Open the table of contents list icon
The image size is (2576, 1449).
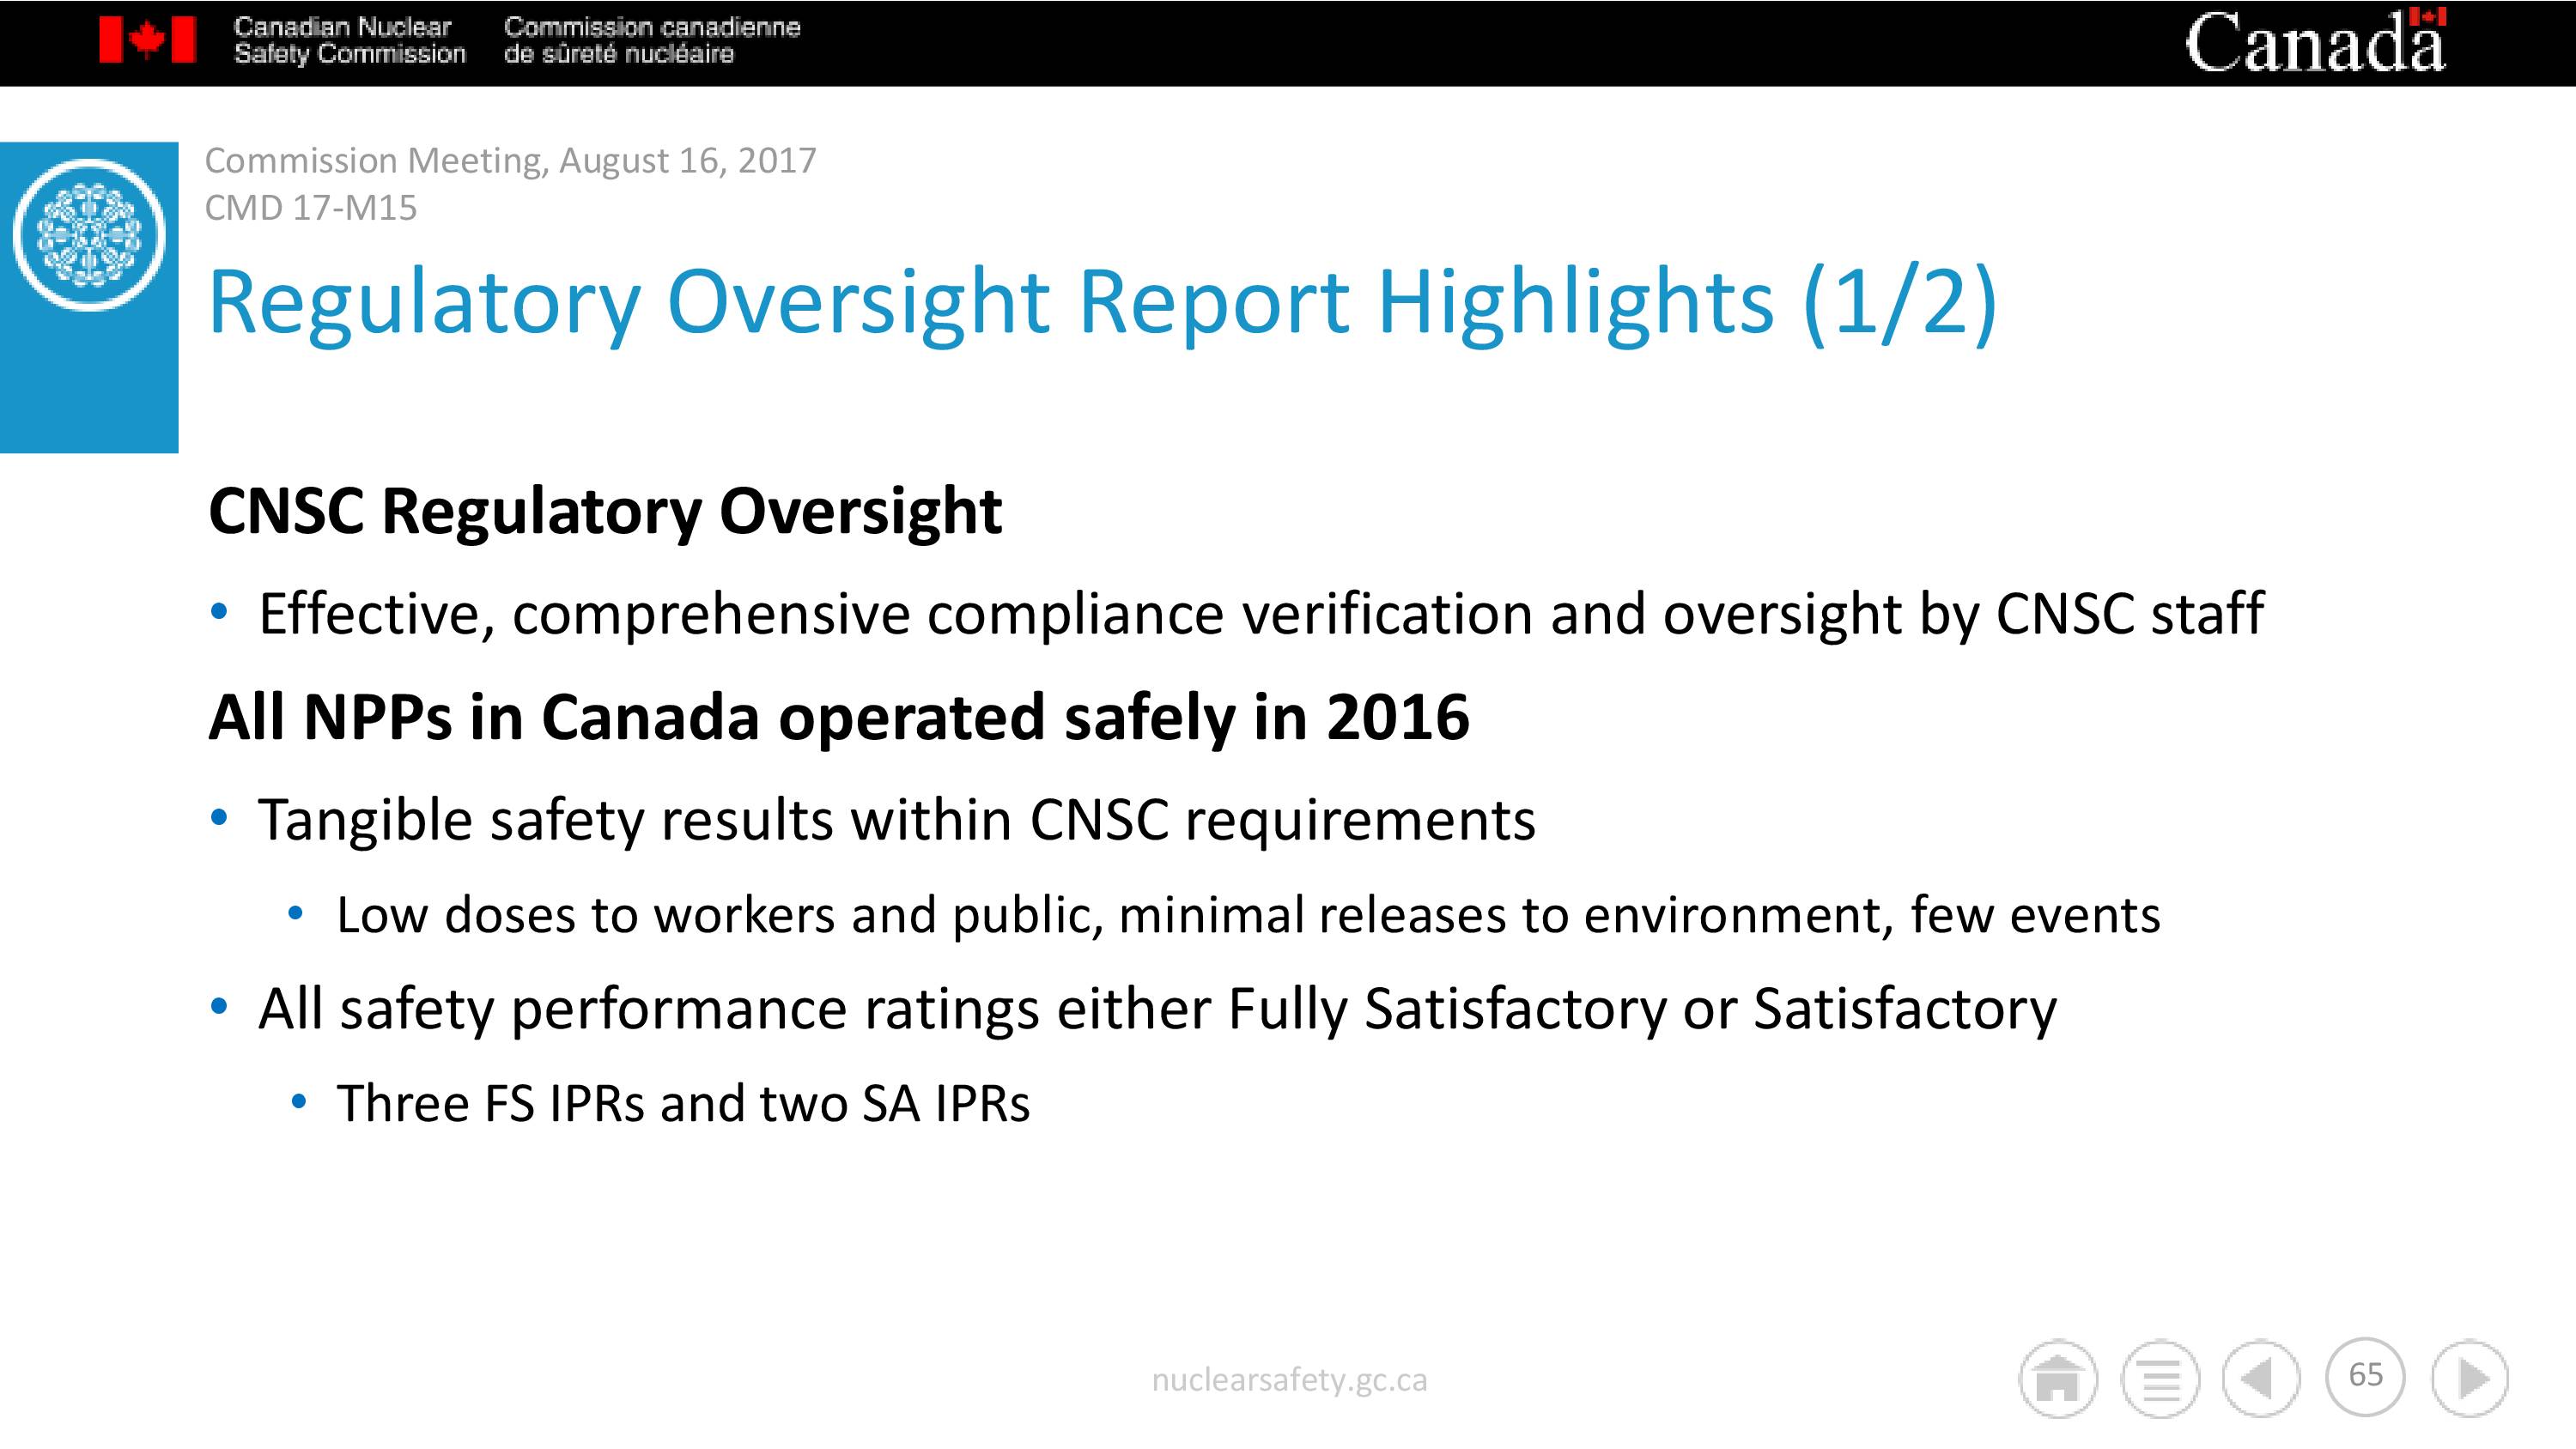[2160, 1378]
